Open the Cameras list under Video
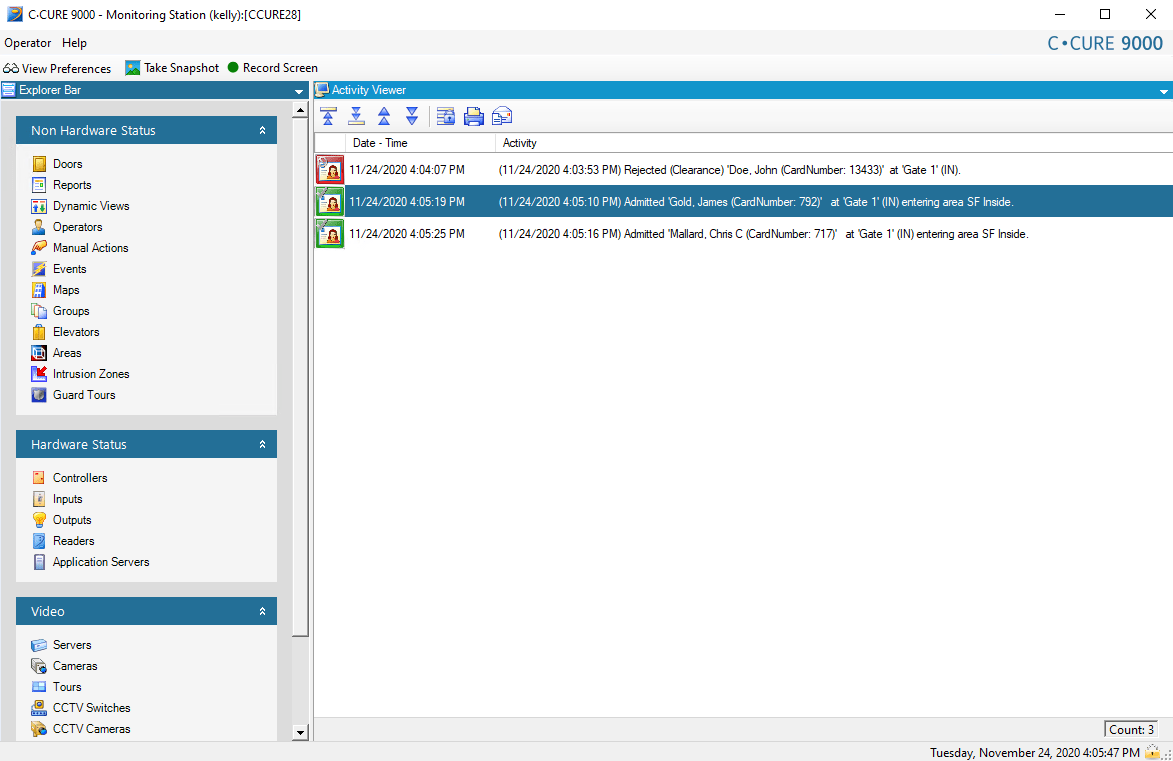1173x761 pixels. pyautogui.click(x=75, y=665)
